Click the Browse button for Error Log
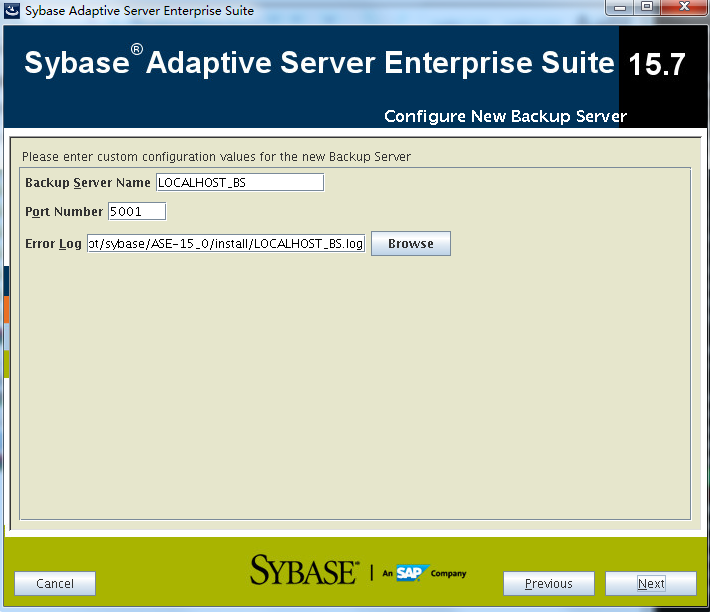The width and height of the screenshot is (710, 612). [410, 244]
